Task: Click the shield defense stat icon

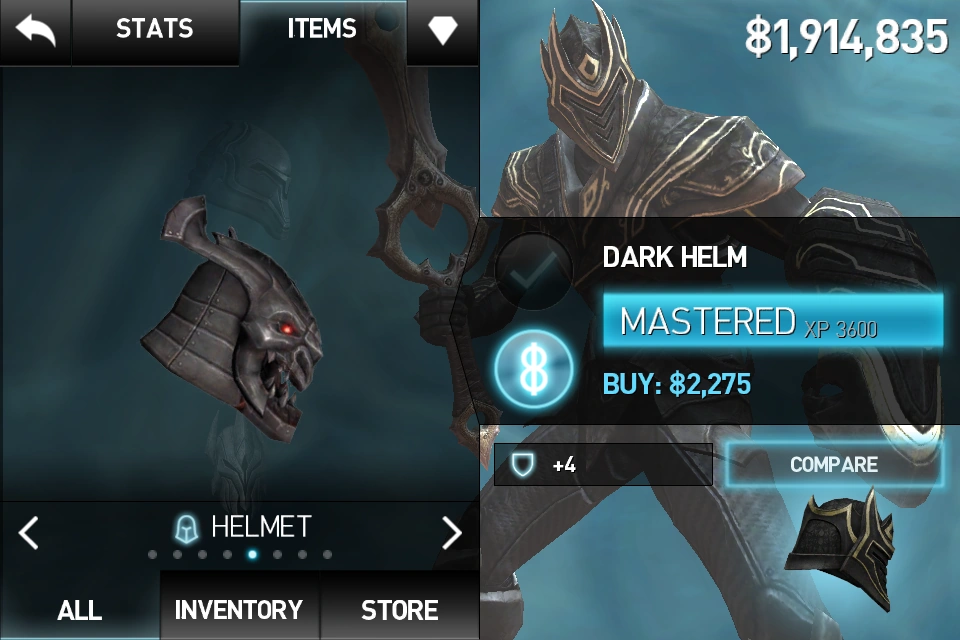Action: 522,465
